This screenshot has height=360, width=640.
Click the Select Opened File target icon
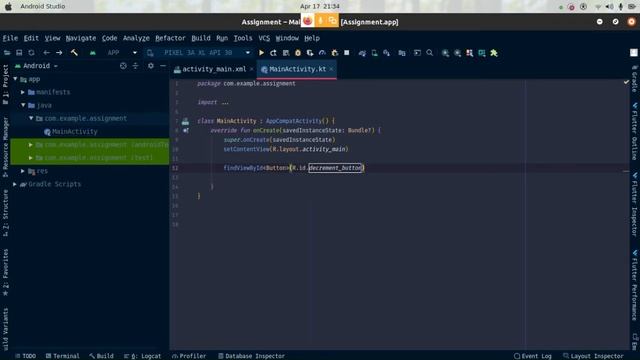point(123,66)
